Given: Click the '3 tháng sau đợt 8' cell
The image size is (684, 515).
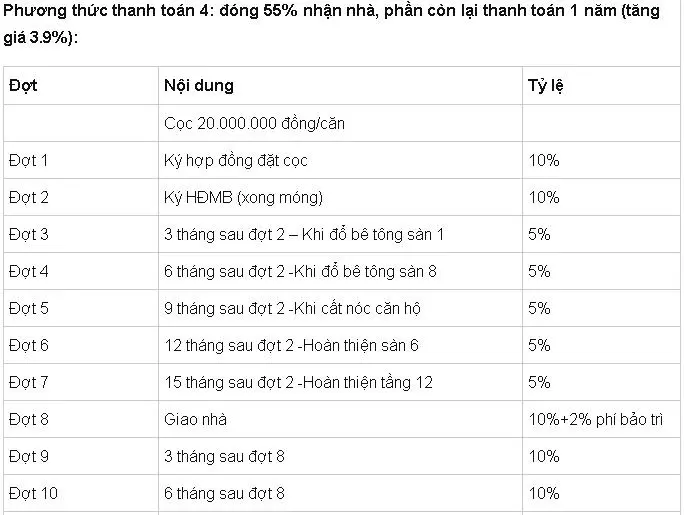Looking at the screenshot, I should pyautogui.click(x=225, y=456).
